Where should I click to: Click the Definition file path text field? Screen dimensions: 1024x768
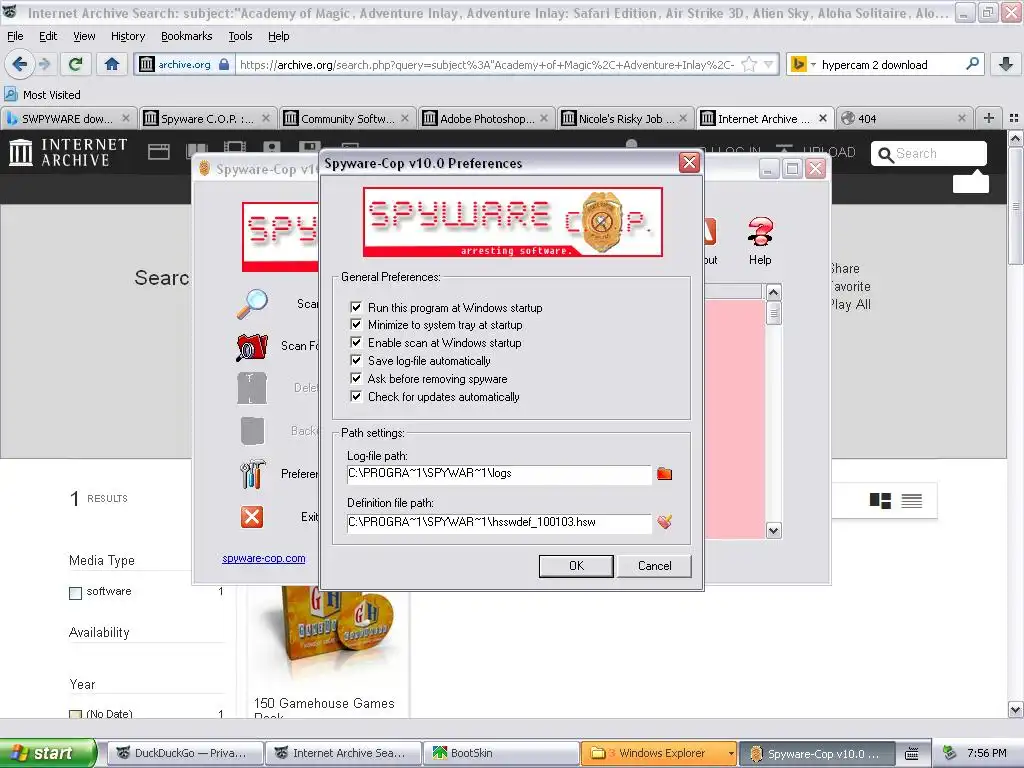pyautogui.click(x=499, y=522)
